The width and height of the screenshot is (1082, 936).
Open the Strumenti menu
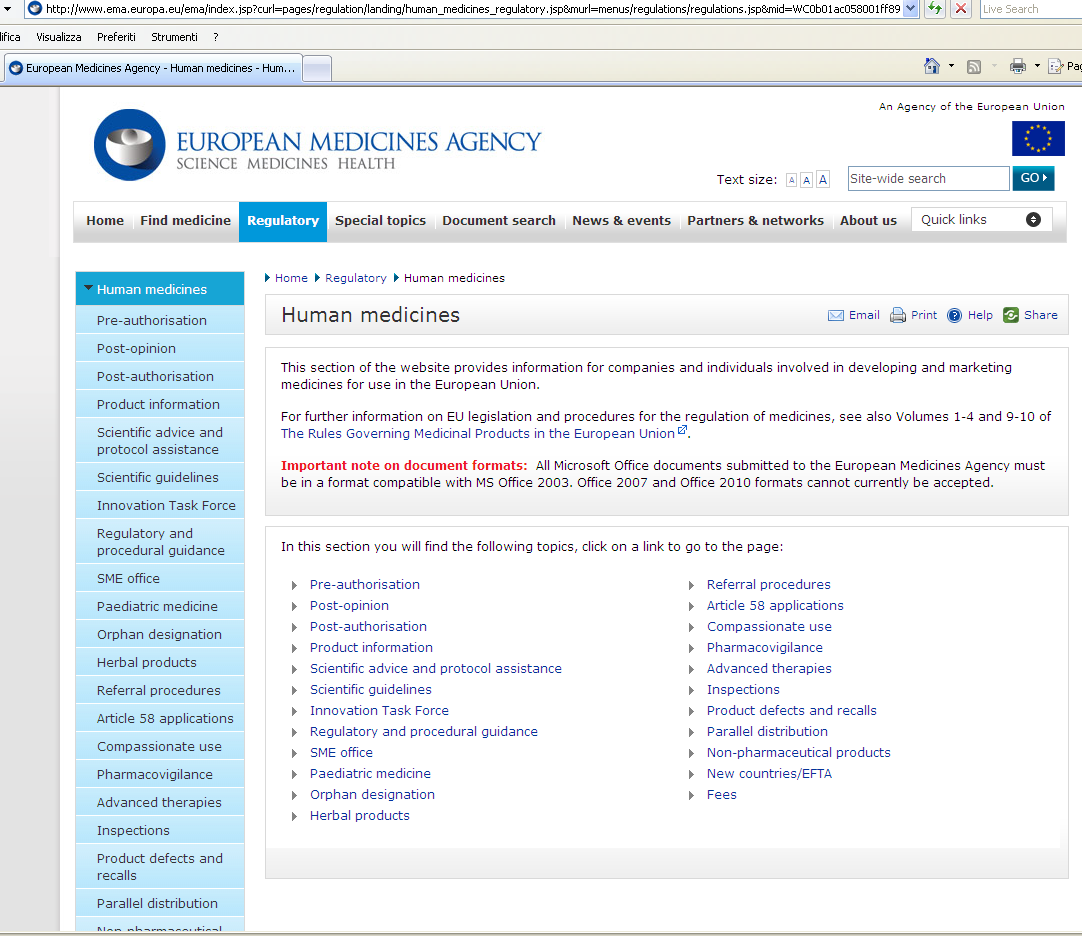[174, 37]
